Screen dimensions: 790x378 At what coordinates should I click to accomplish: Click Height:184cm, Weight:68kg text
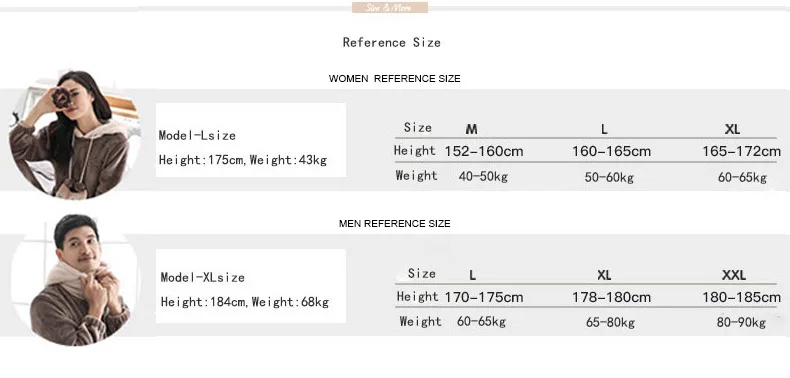click(245, 302)
